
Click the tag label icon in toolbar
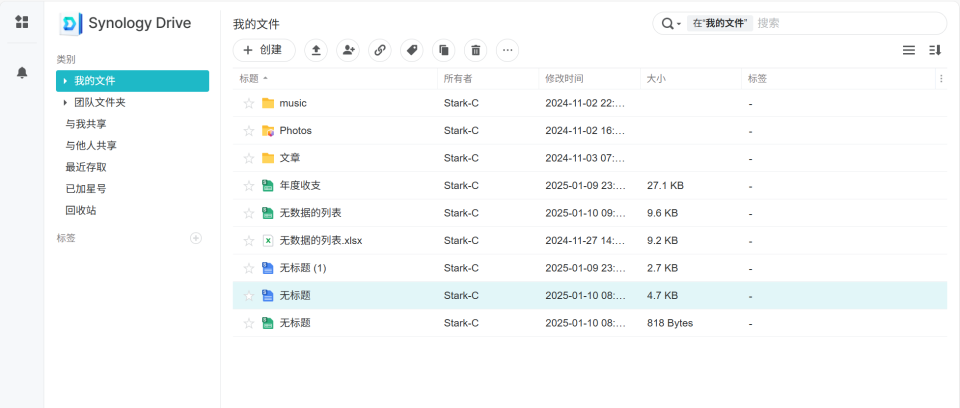click(x=411, y=50)
